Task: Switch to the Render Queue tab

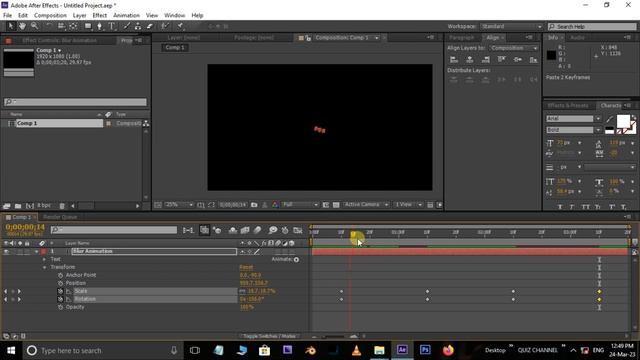Action: 60,217
